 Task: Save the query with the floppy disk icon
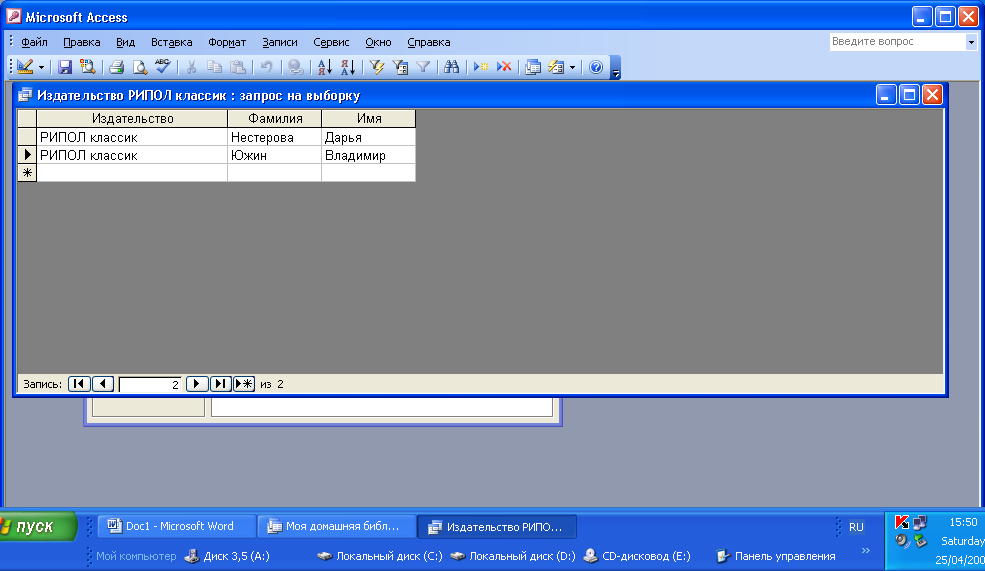[x=65, y=67]
